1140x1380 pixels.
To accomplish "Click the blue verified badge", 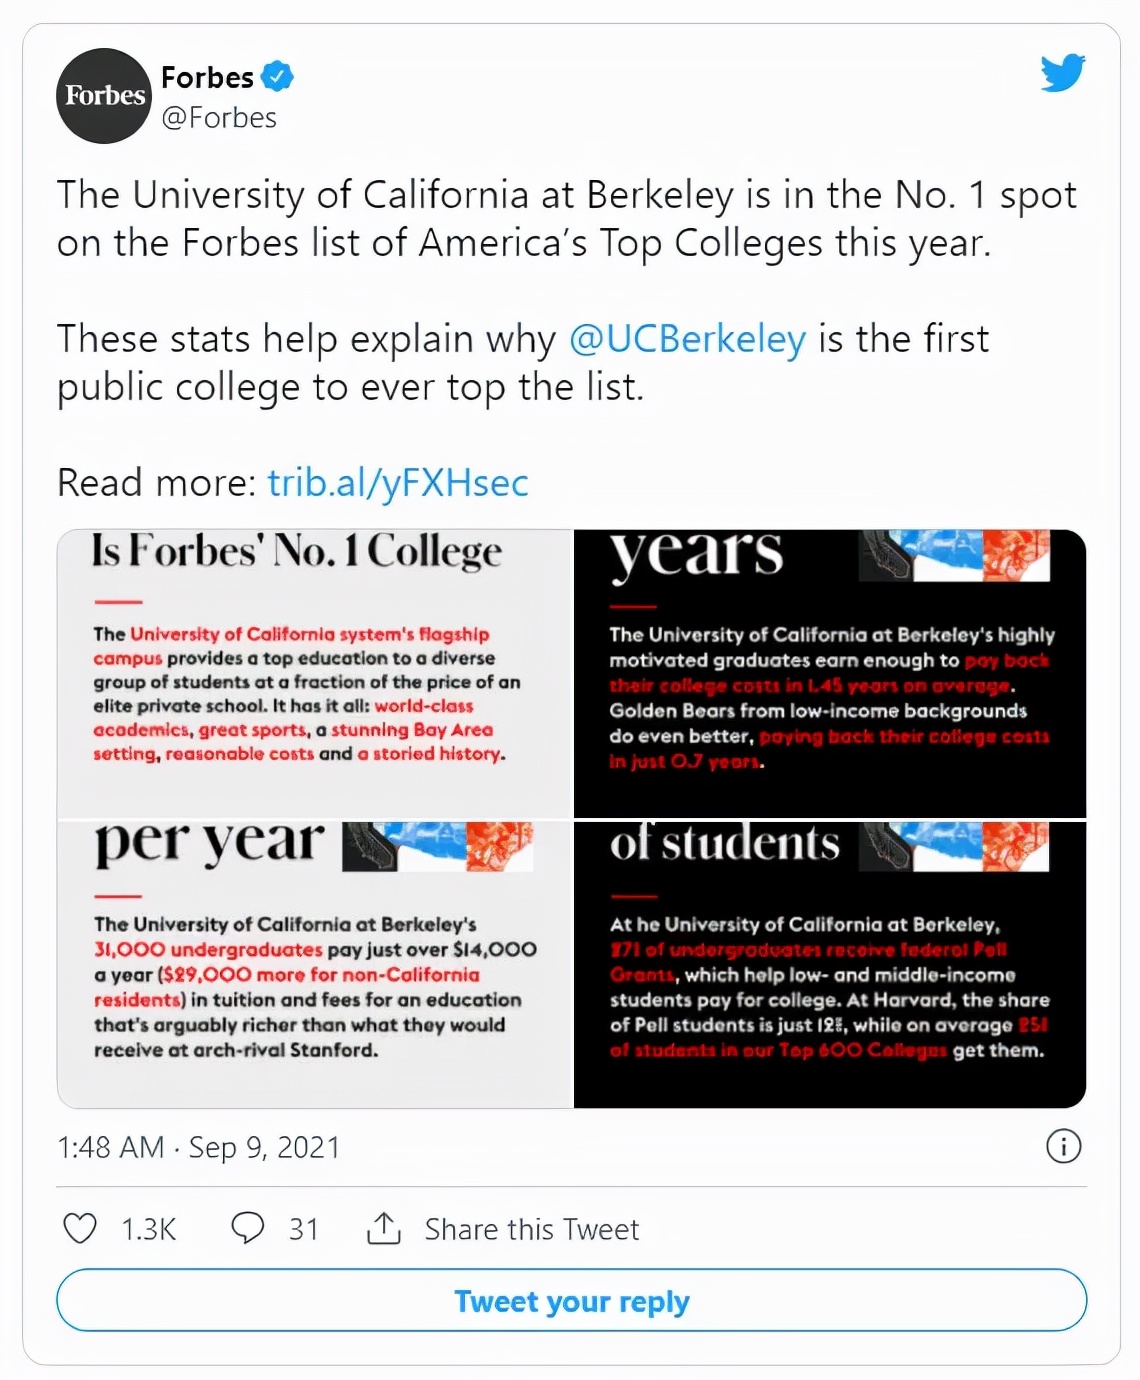I will [278, 76].
